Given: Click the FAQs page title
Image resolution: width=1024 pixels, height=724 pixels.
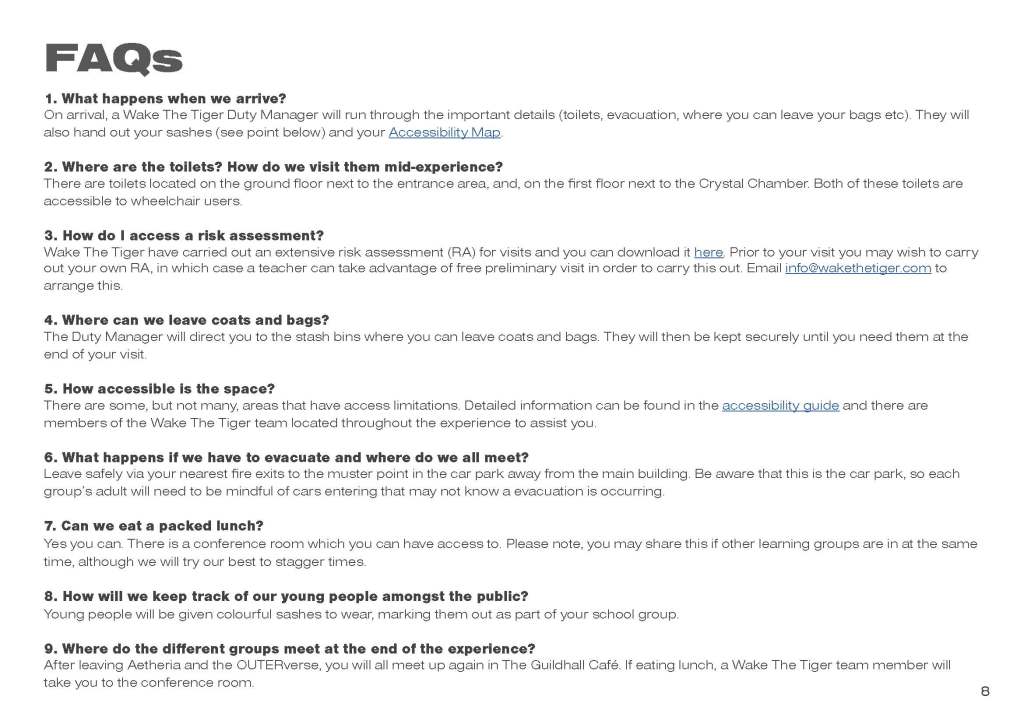Looking at the screenshot, I should pyautogui.click(x=114, y=59).
